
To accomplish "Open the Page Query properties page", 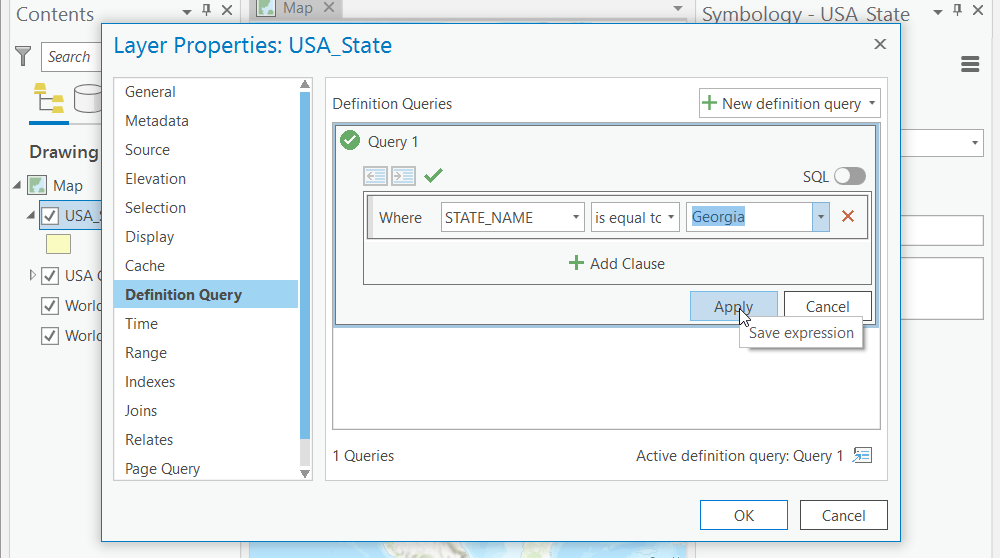I will (x=163, y=469).
